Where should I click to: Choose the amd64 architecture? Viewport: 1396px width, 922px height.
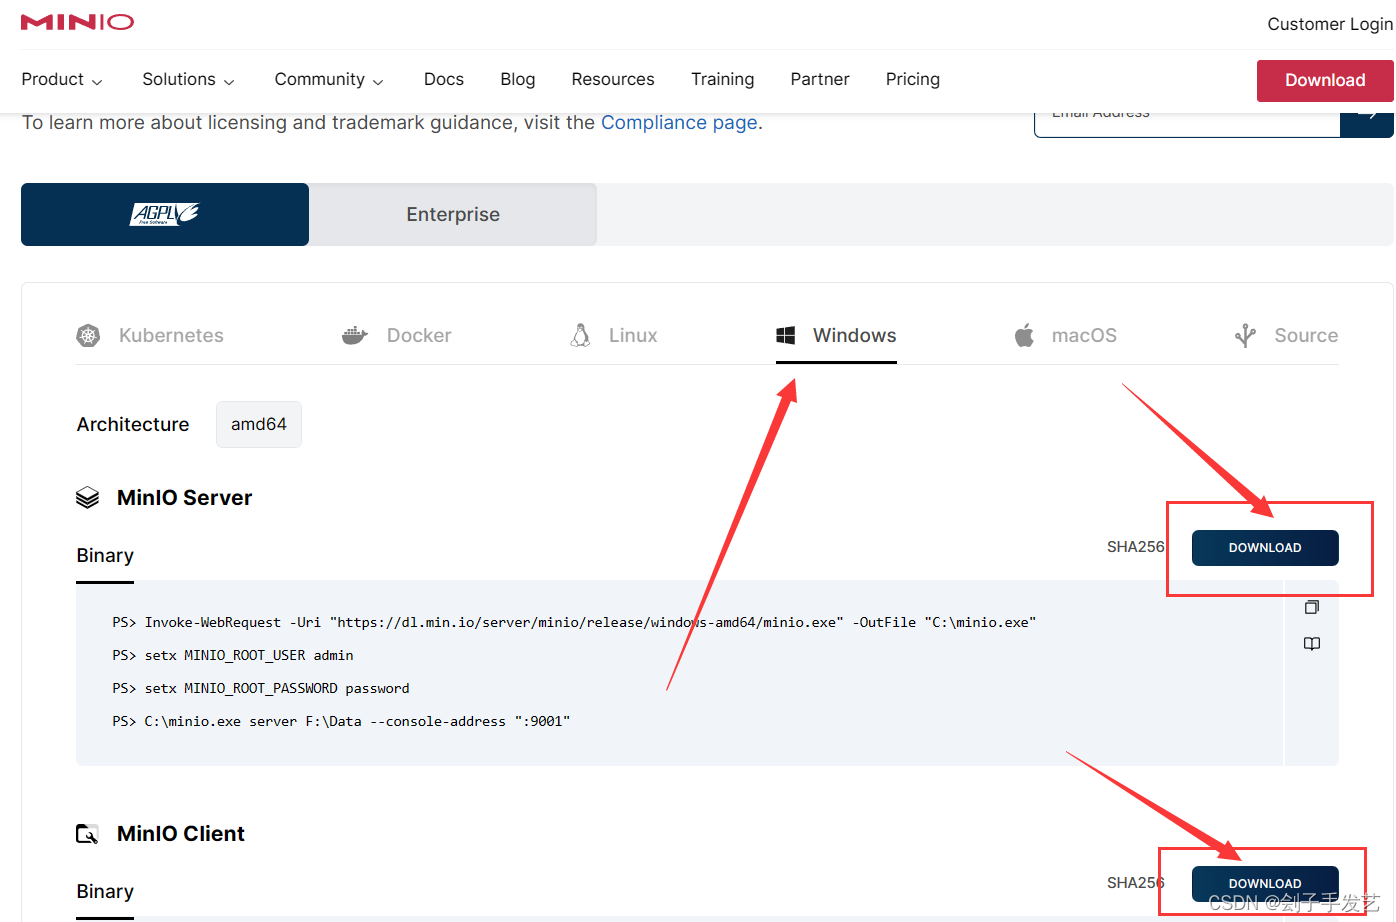259,424
